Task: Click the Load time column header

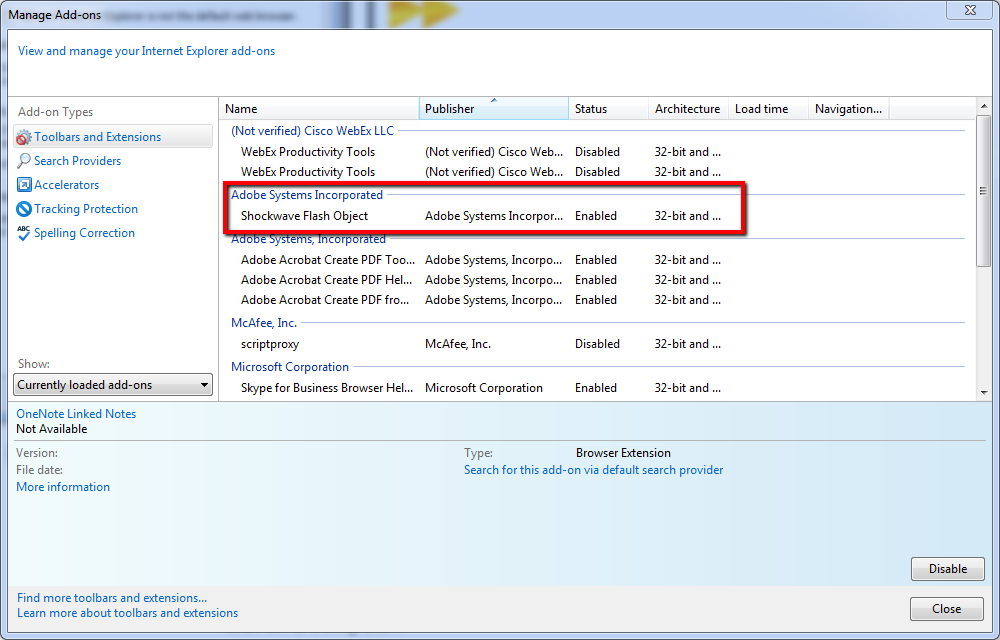Action: (768, 109)
